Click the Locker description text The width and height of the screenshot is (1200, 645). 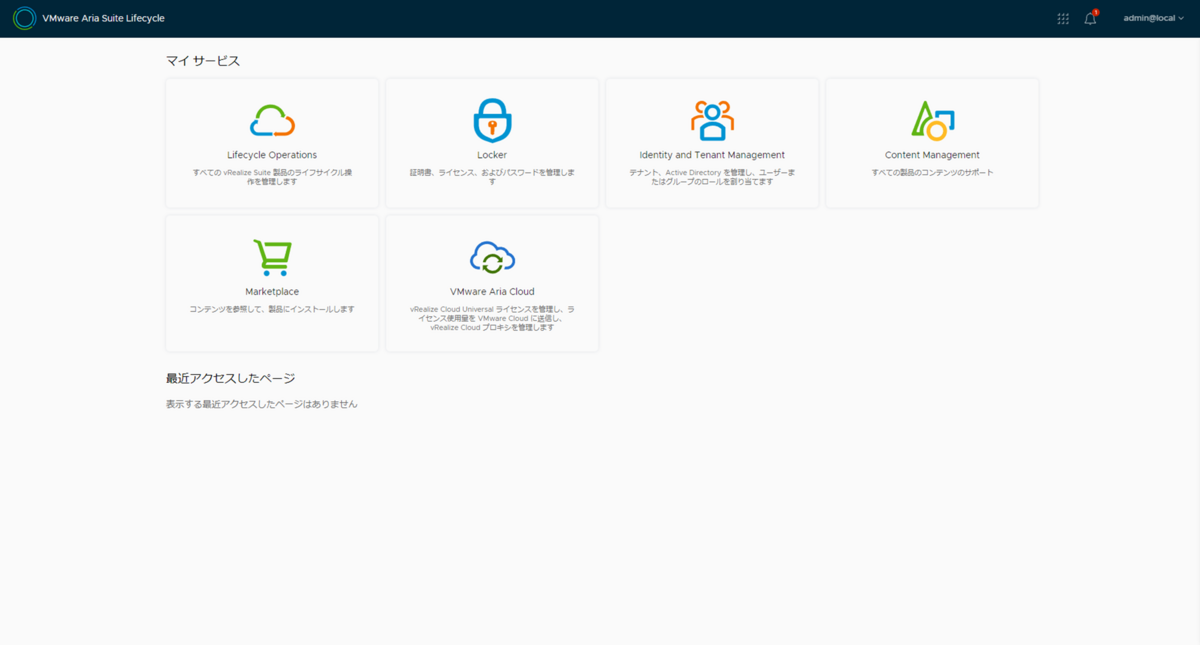492,177
